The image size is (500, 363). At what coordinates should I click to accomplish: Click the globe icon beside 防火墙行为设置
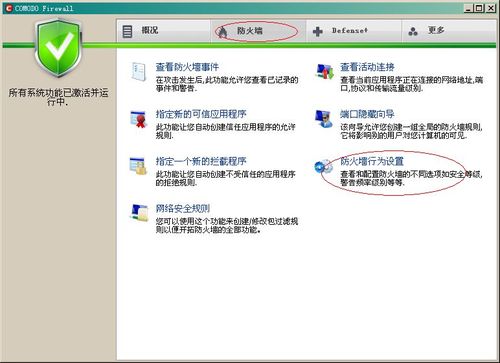(x=323, y=166)
